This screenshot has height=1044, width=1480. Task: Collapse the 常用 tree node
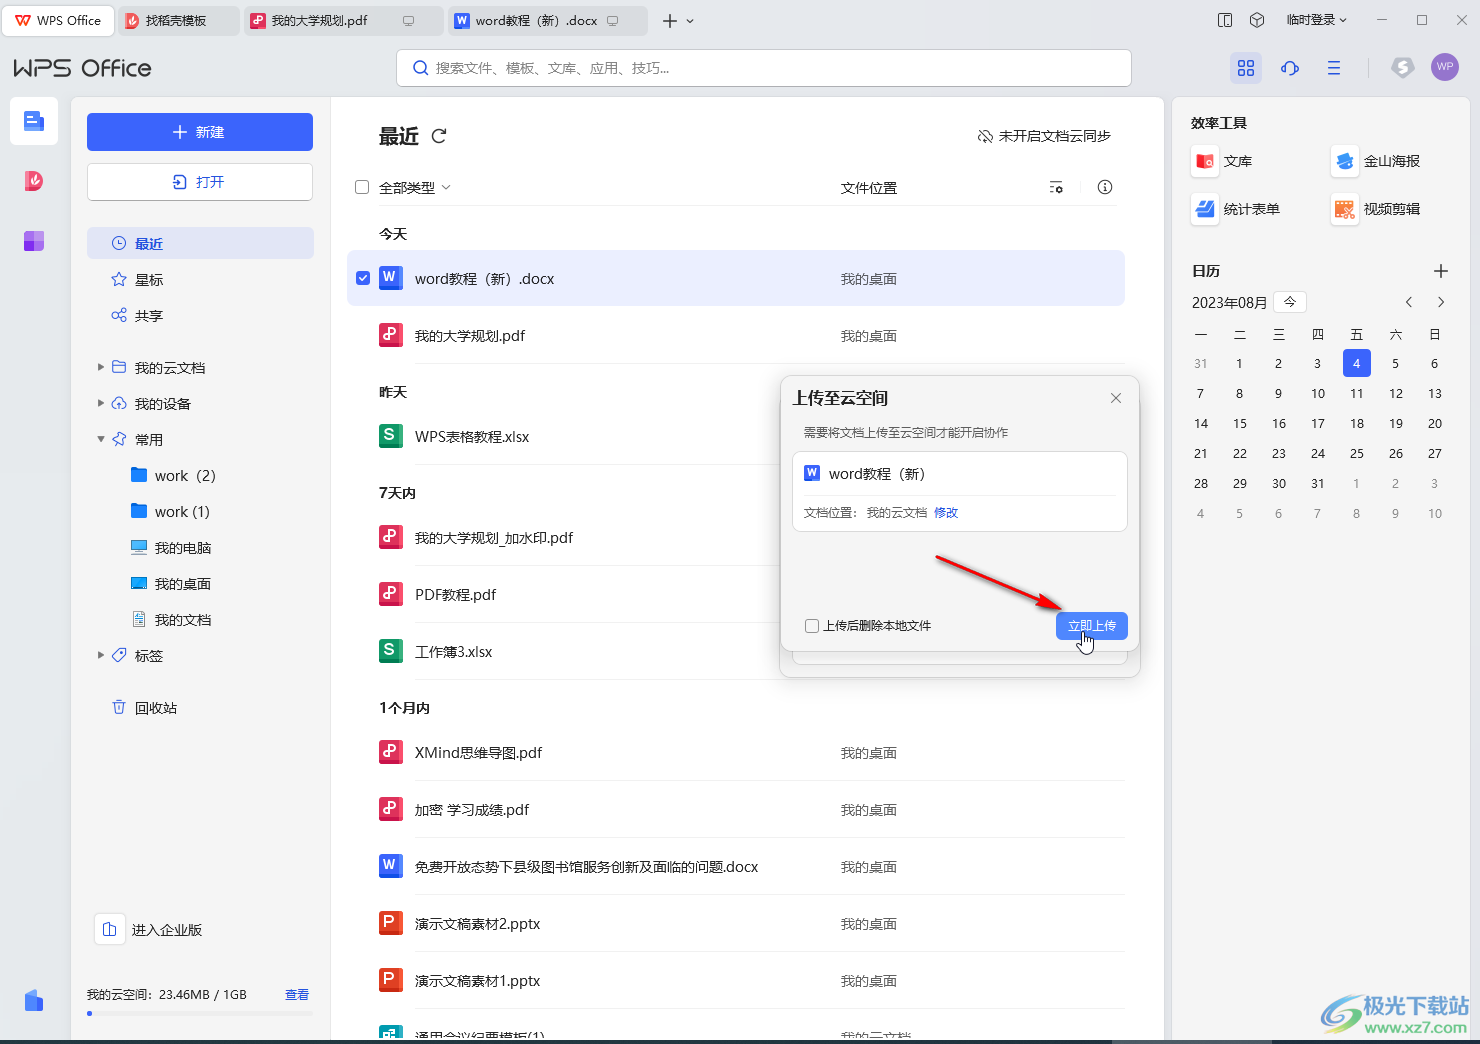click(101, 439)
